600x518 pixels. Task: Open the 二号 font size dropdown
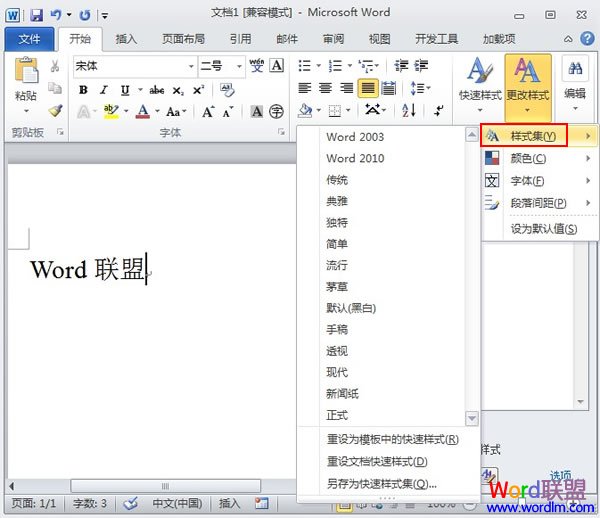click(239, 66)
